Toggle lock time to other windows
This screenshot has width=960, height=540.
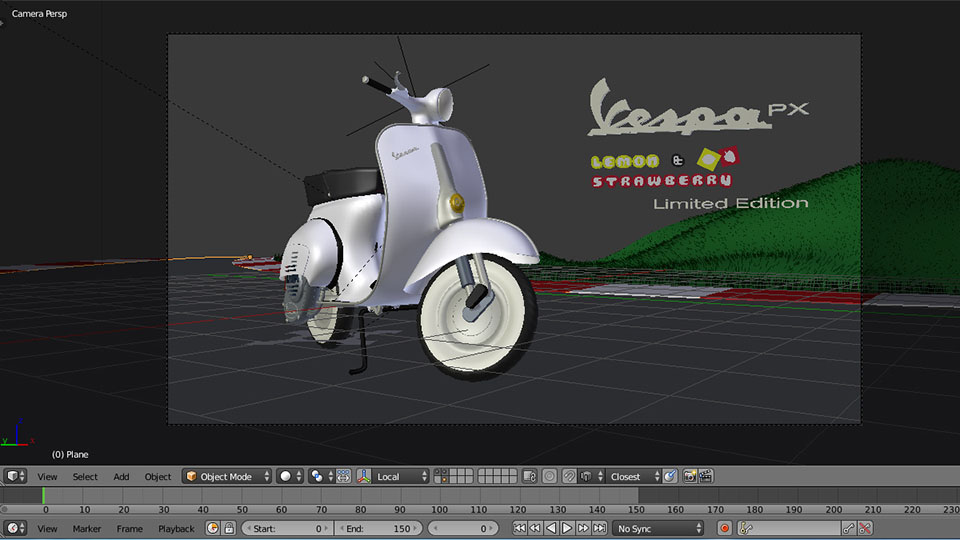coord(229,528)
